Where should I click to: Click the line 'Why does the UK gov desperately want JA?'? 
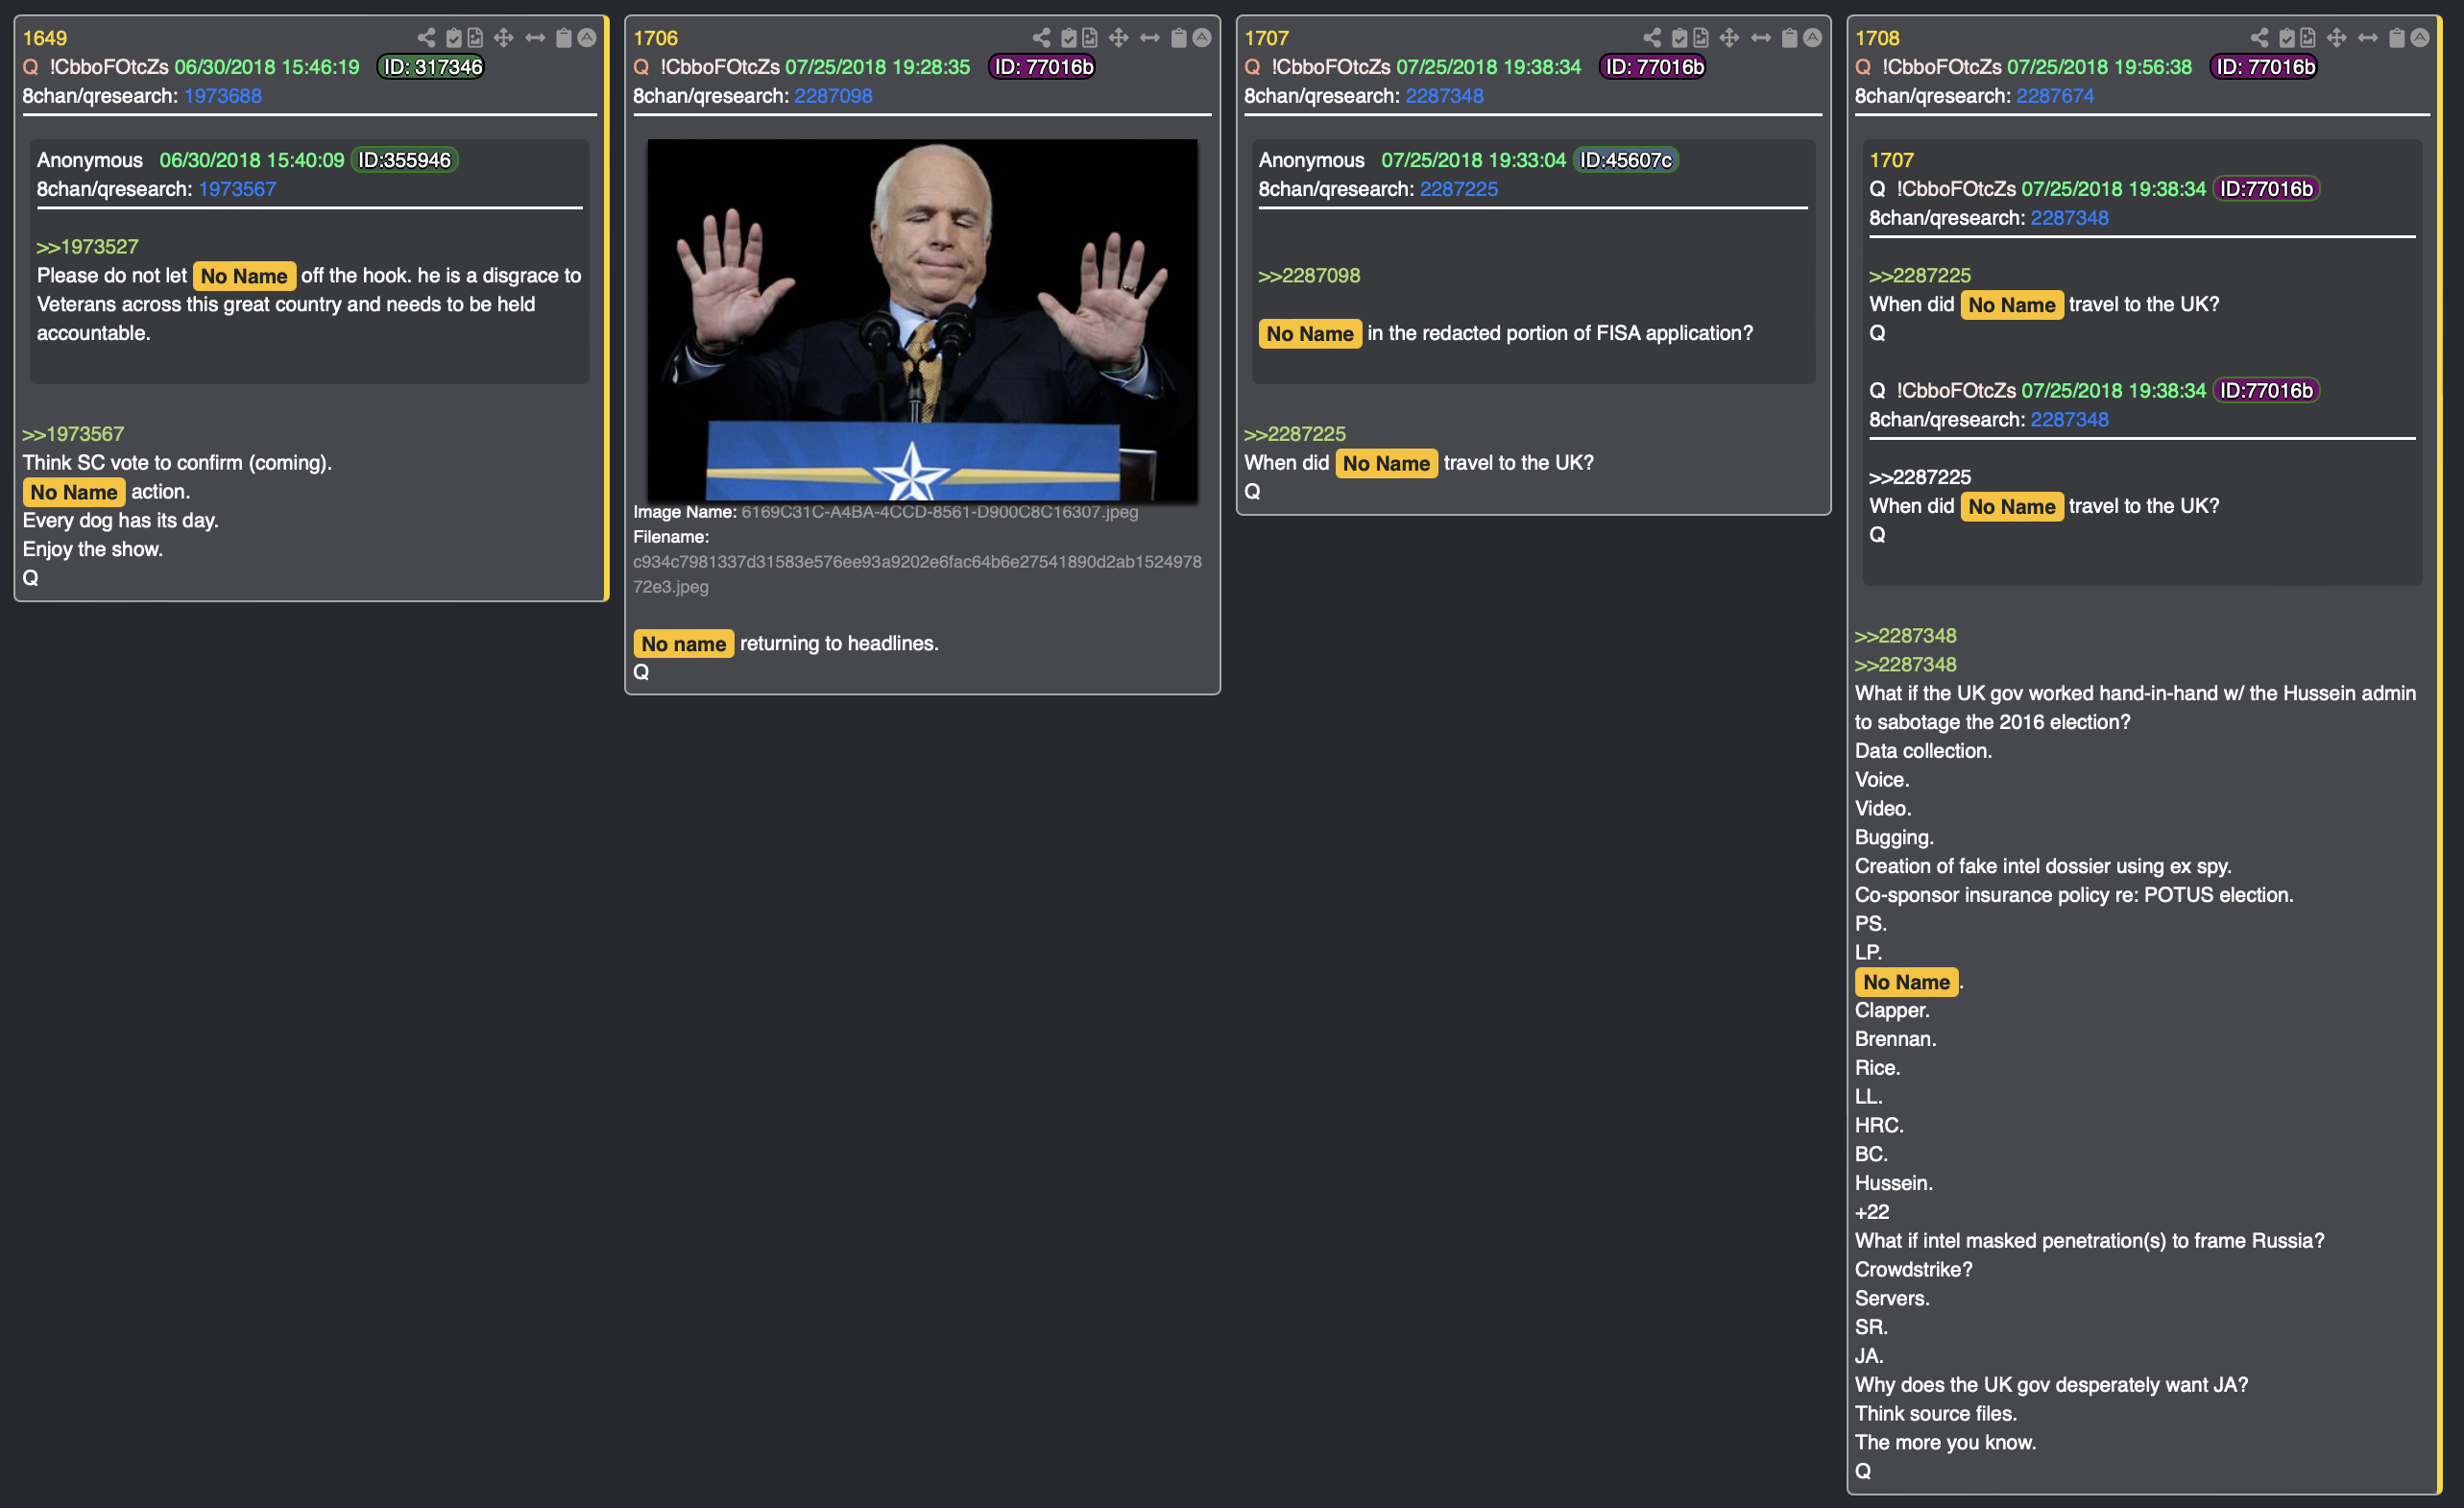coord(2052,1385)
